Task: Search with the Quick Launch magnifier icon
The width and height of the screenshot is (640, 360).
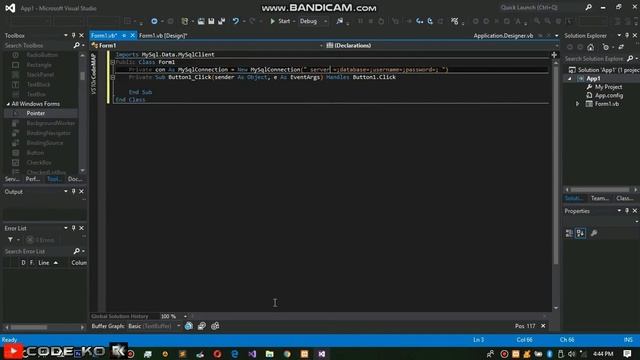Action: [x=589, y=7]
